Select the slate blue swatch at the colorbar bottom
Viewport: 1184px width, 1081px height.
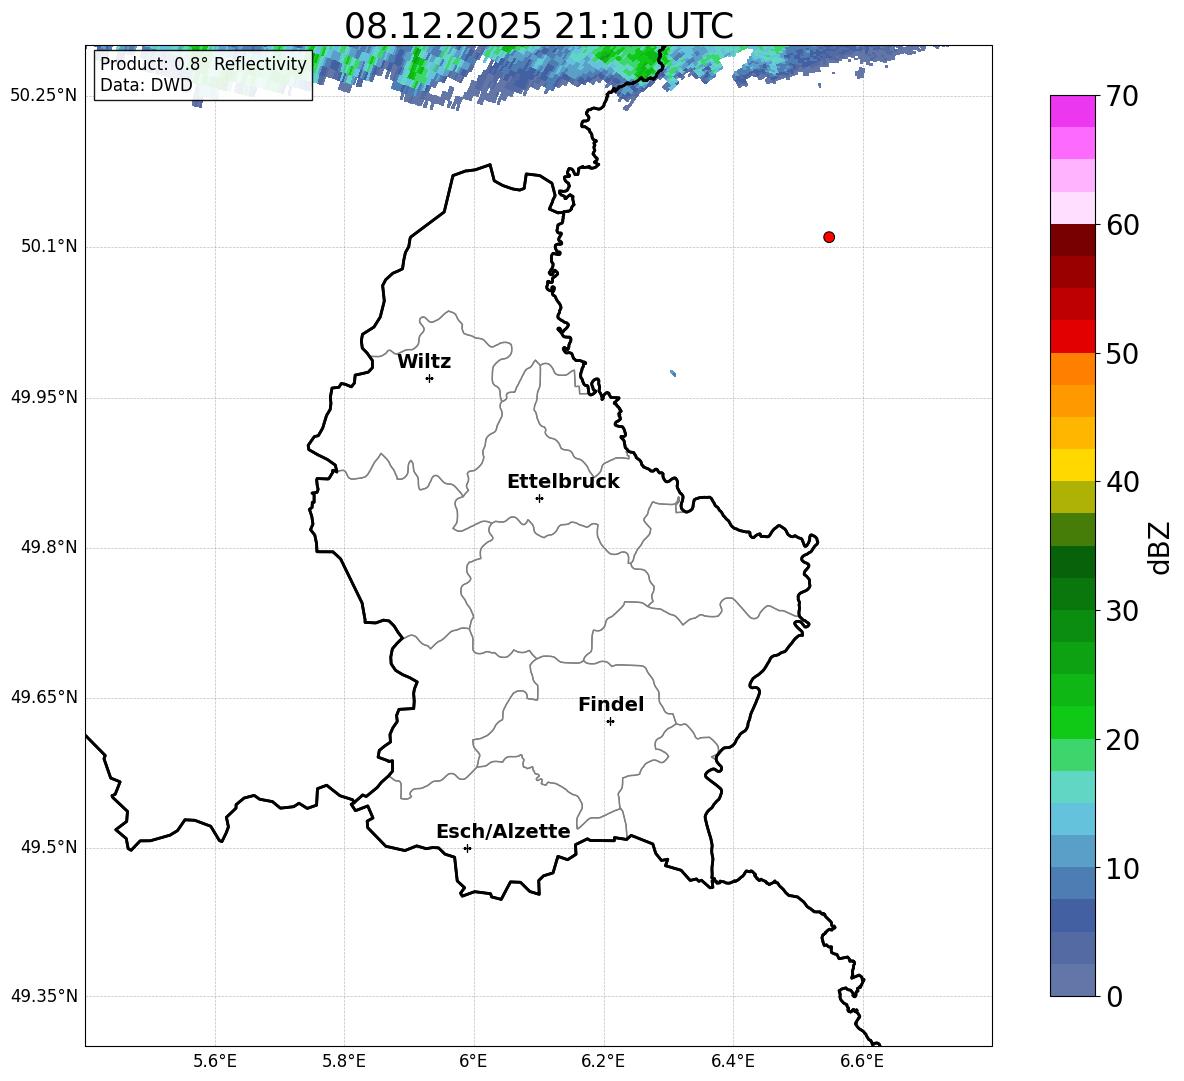pyautogui.click(x=1073, y=980)
